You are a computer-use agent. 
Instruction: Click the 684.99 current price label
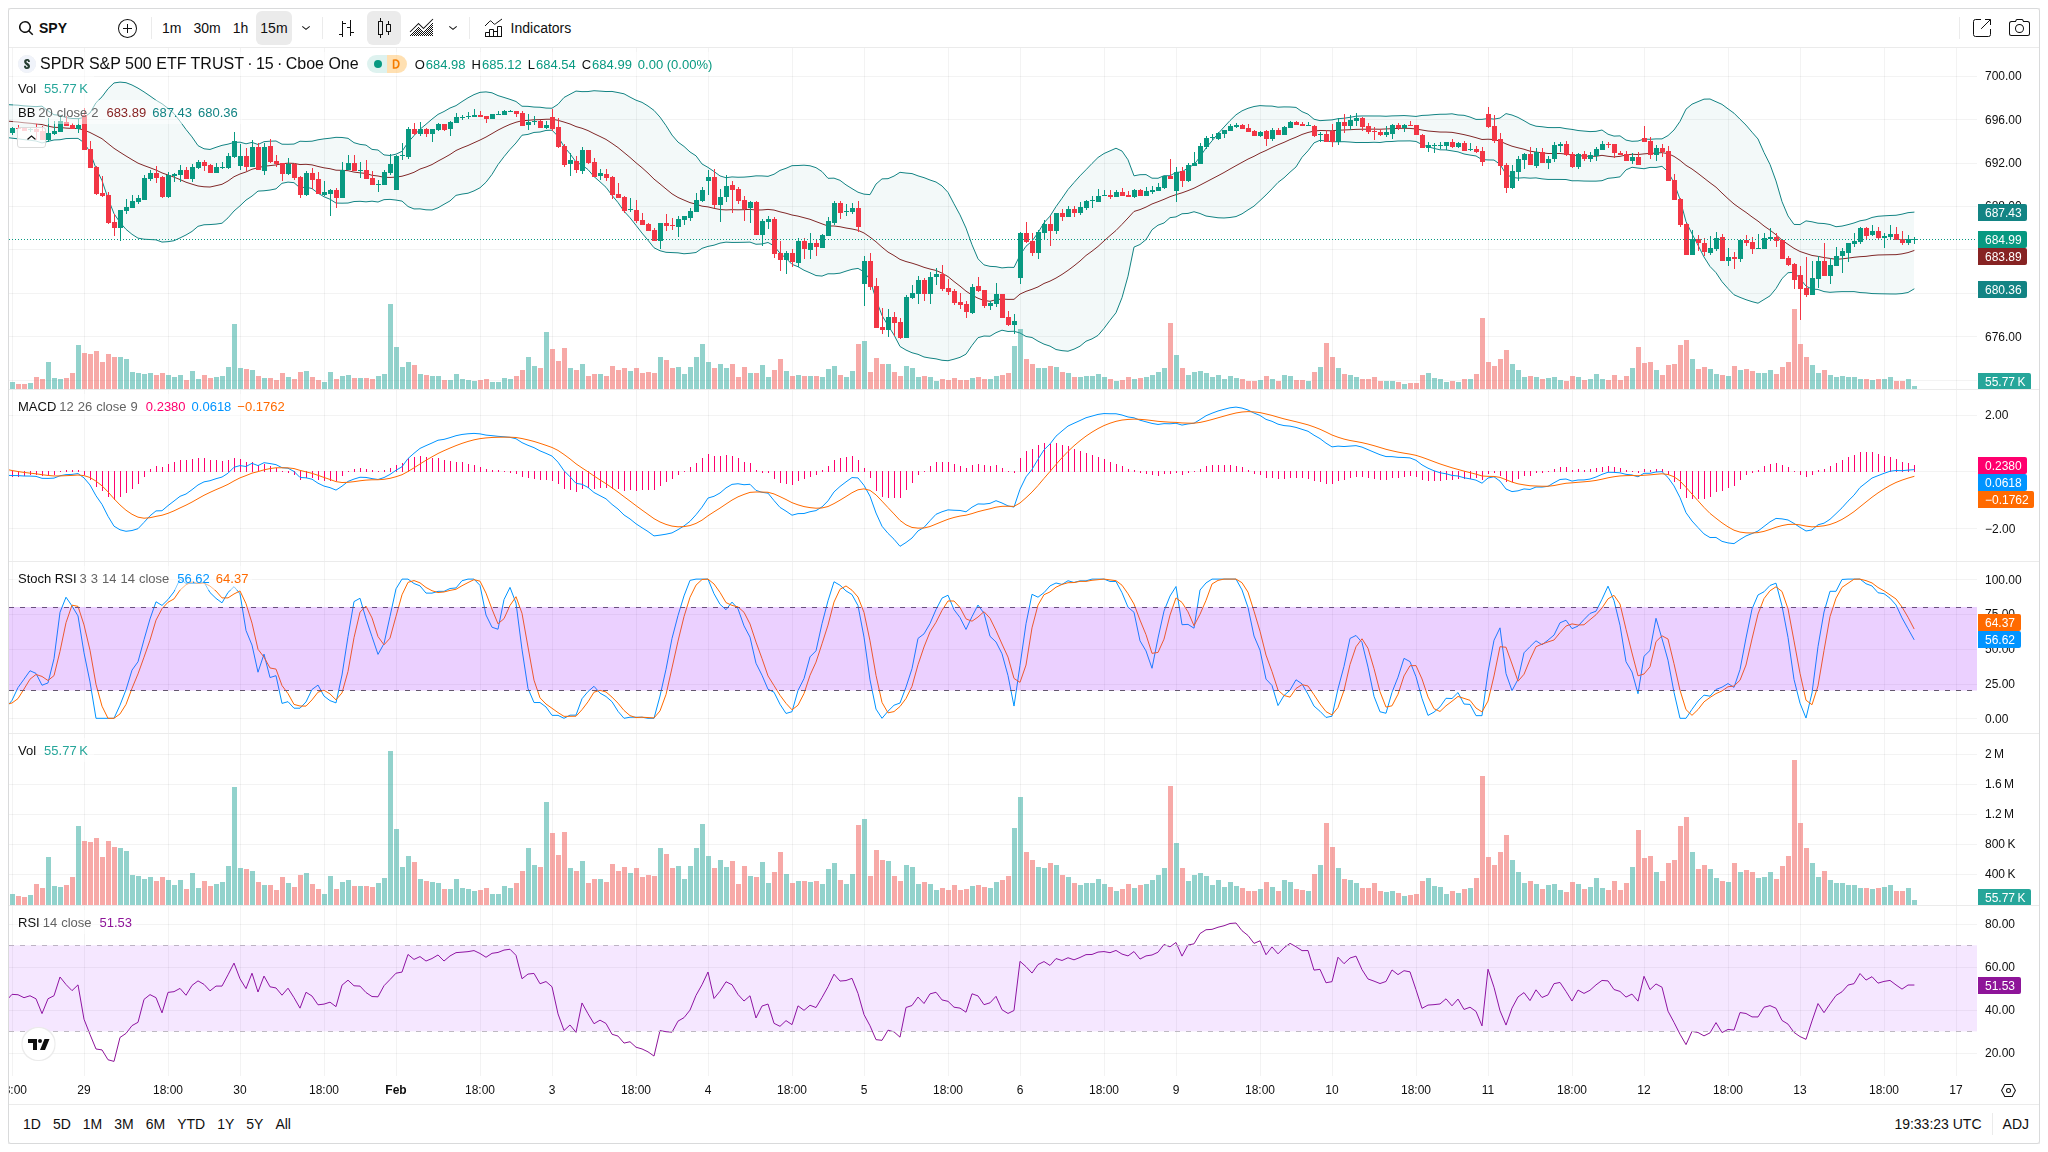[x=2002, y=240]
